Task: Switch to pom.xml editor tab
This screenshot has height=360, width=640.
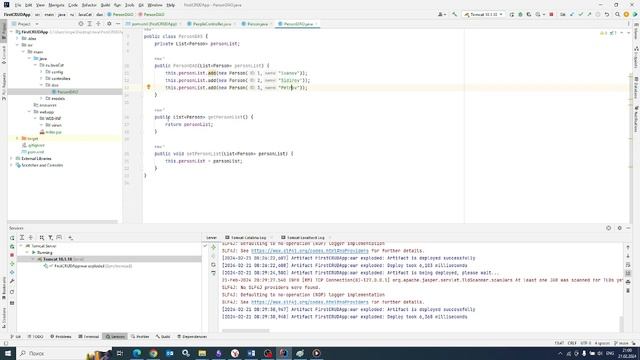Action: point(153,24)
